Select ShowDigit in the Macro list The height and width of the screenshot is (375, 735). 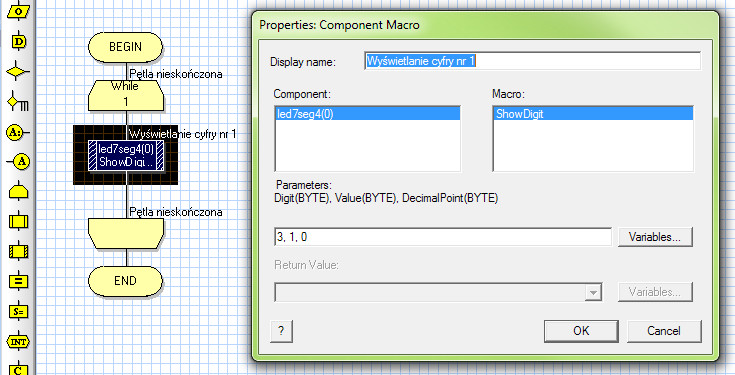593,114
